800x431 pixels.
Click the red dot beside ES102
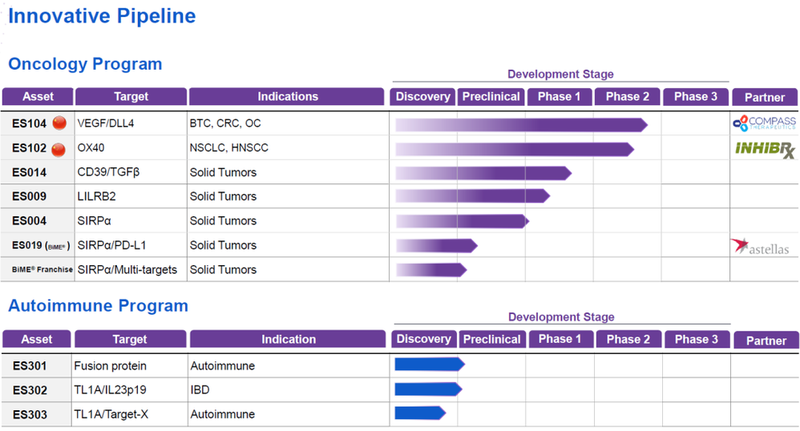click(x=58, y=149)
